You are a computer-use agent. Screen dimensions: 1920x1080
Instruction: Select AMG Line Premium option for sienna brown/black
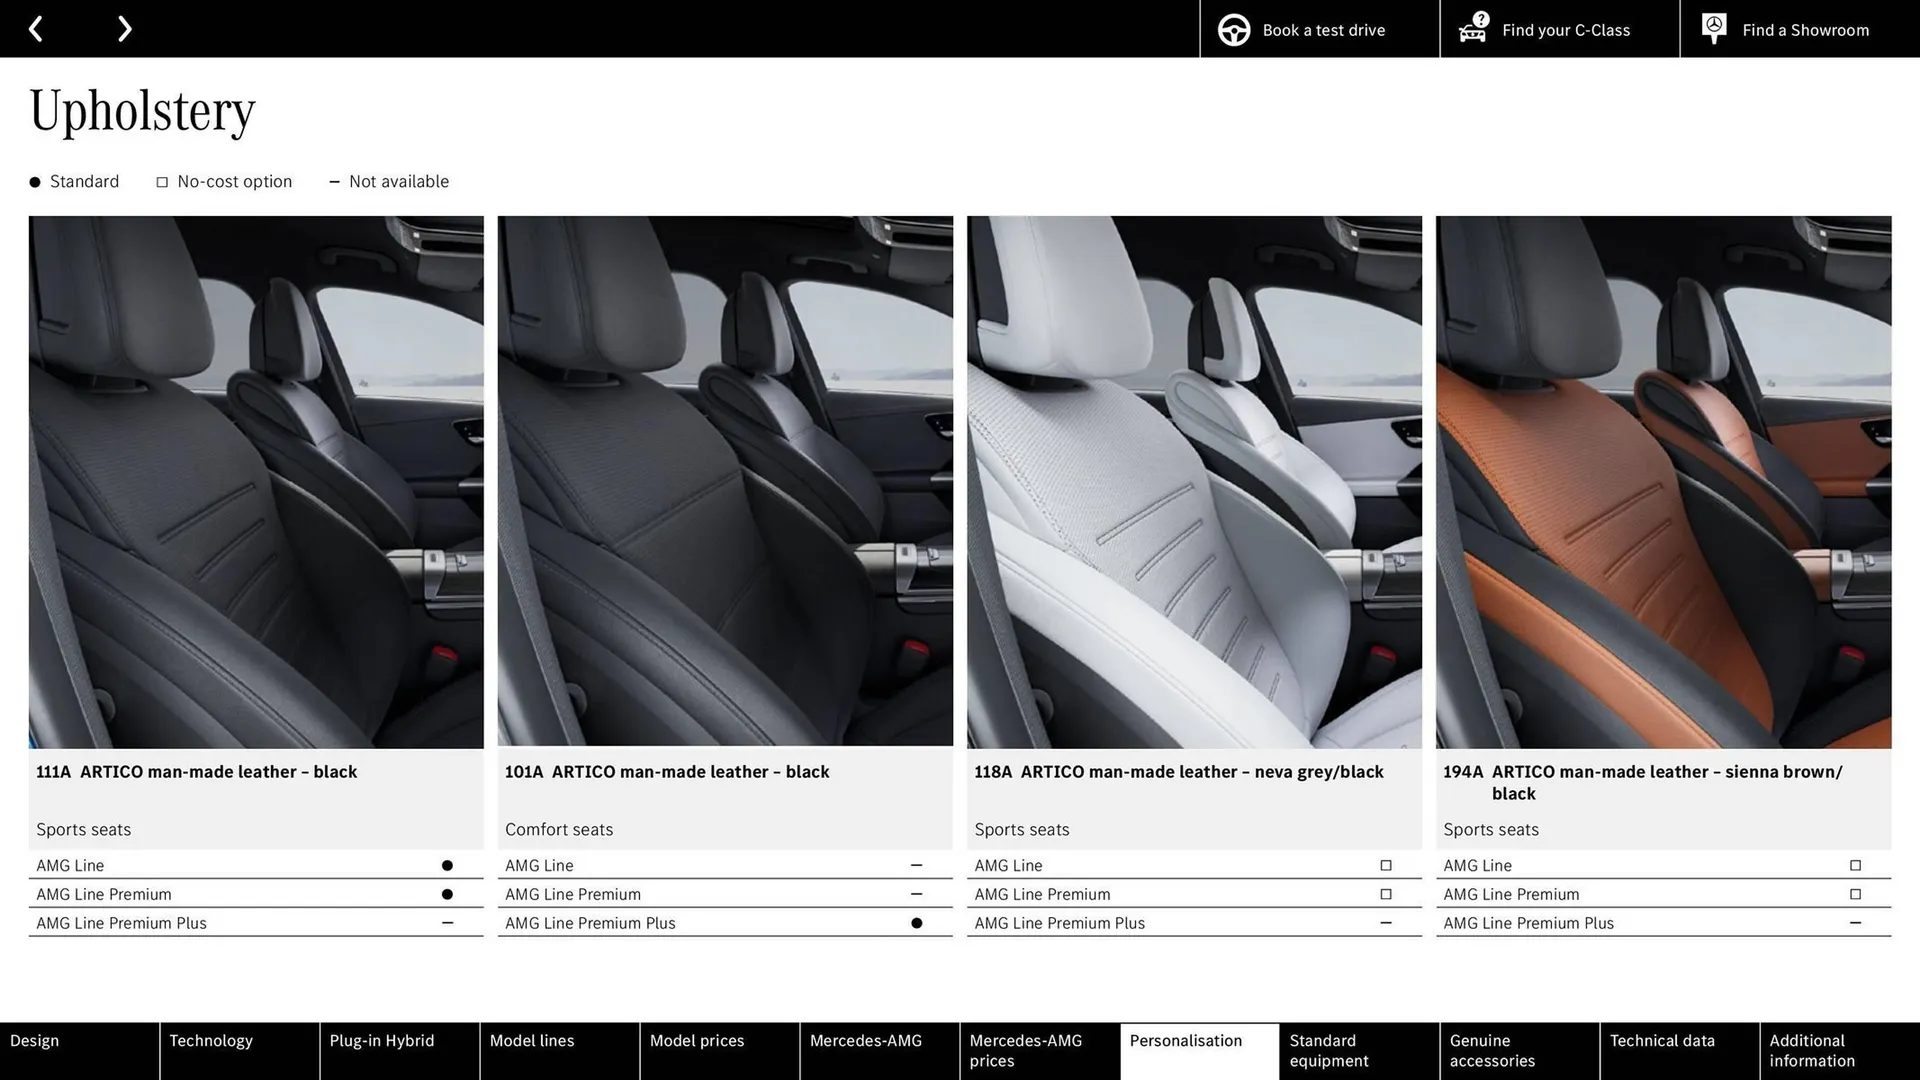tap(1855, 894)
